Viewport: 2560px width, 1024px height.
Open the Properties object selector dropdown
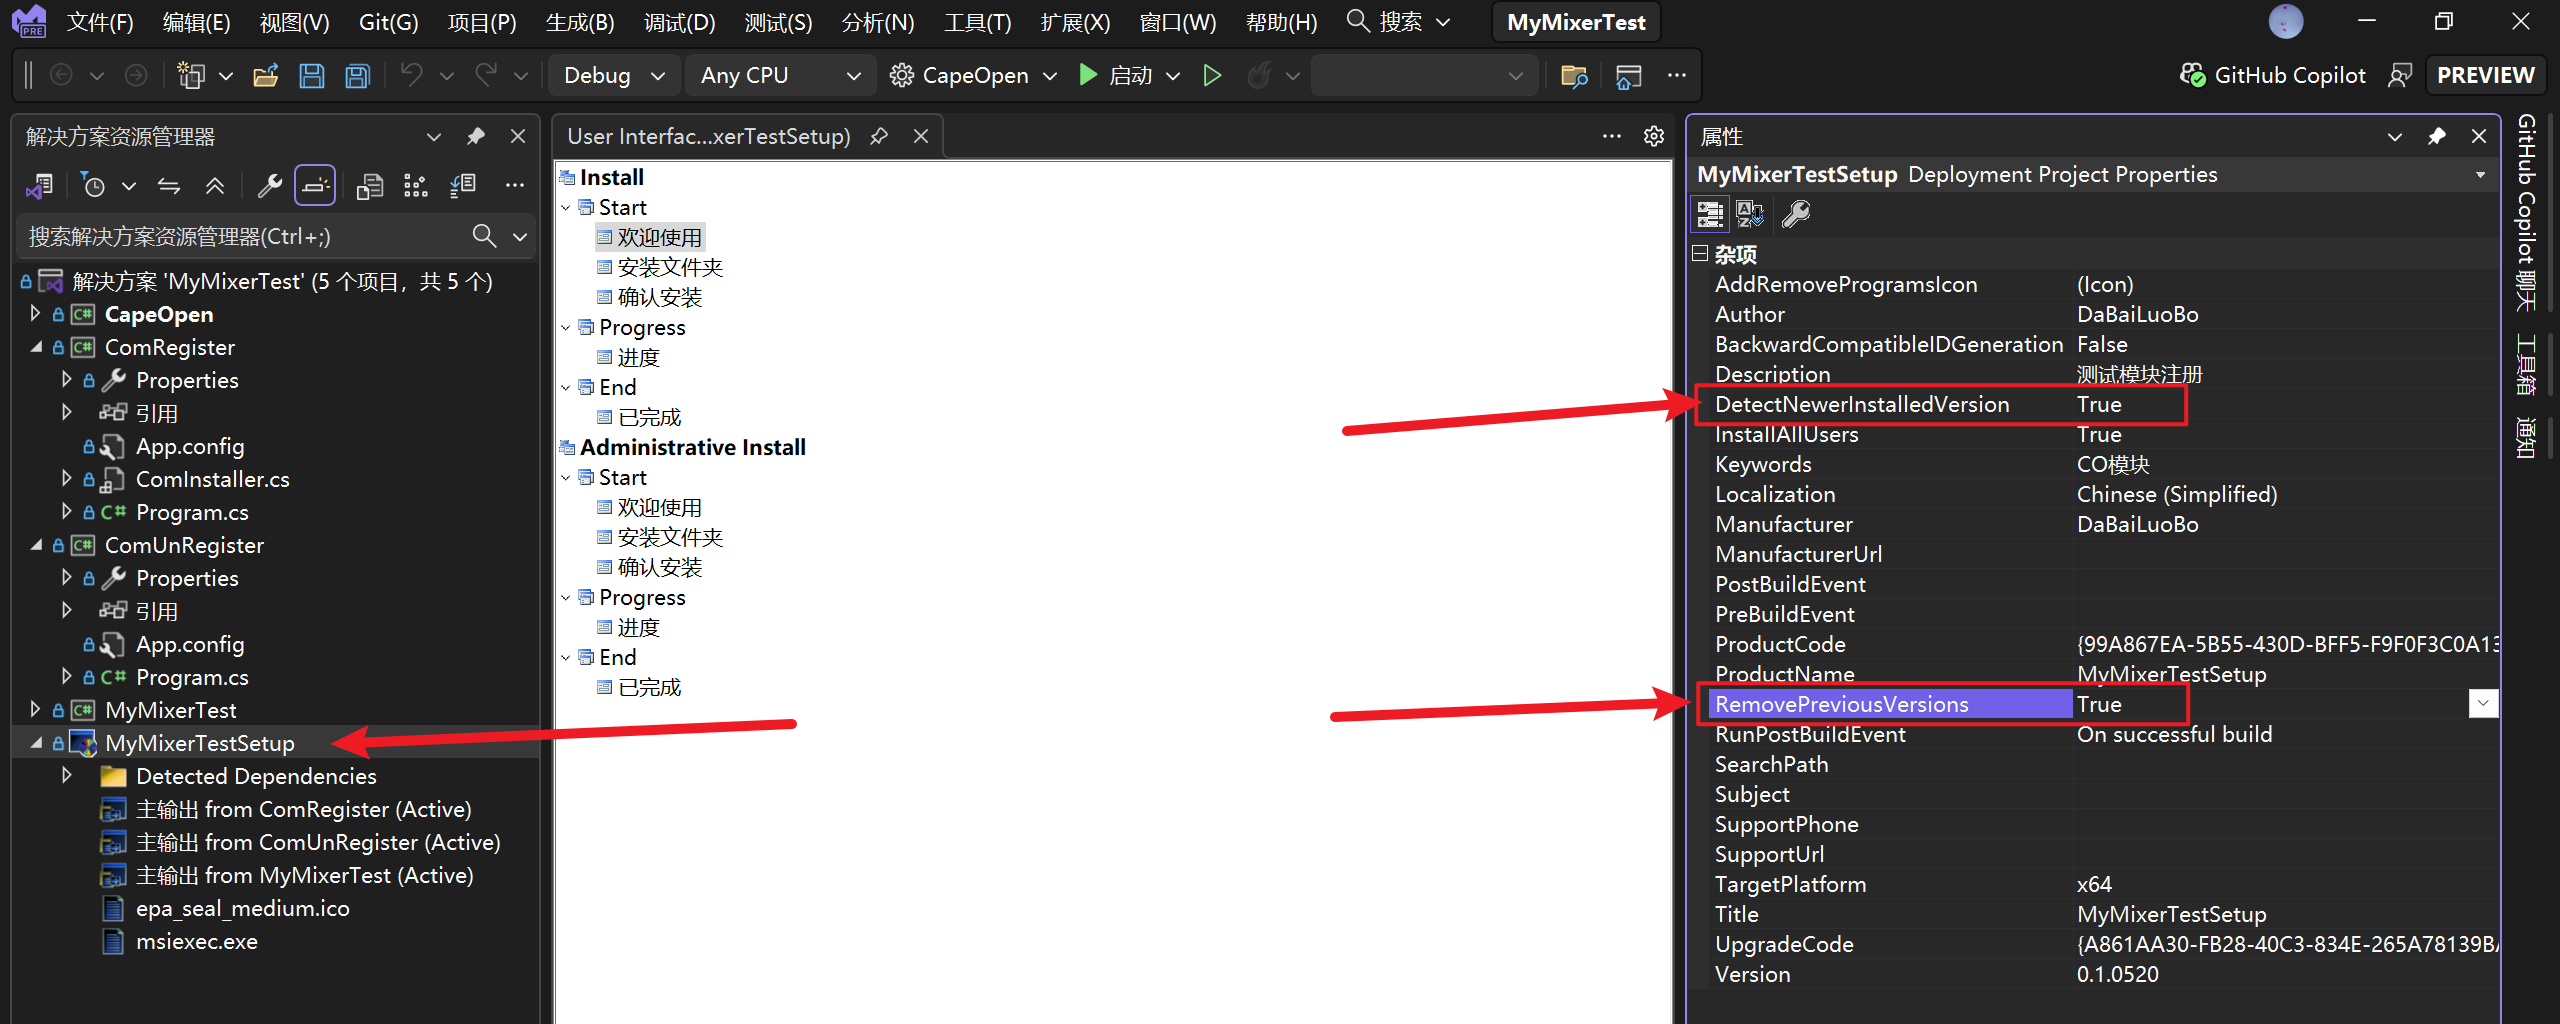[x=2481, y=175]
